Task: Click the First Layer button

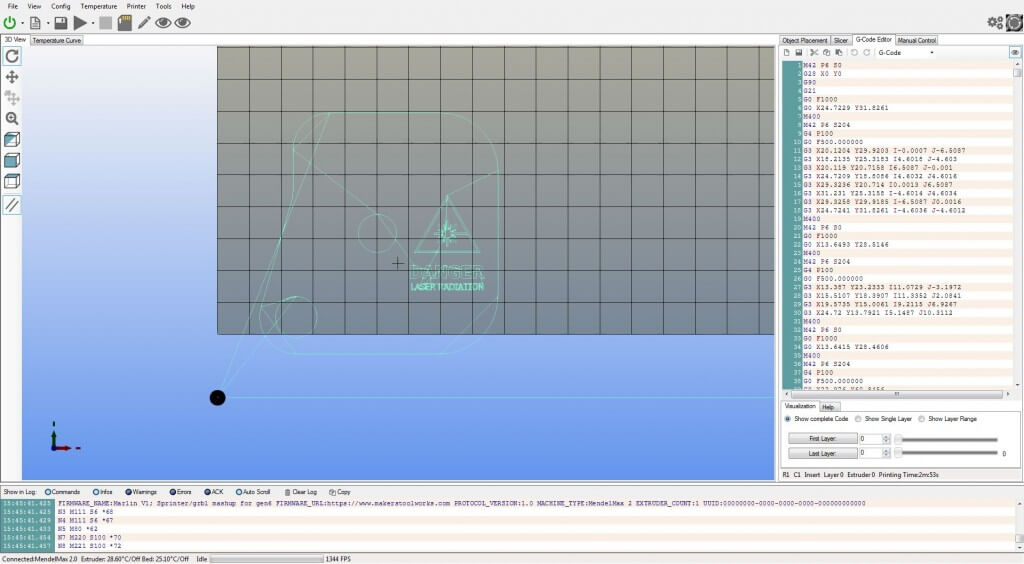Action: (819, 439)
